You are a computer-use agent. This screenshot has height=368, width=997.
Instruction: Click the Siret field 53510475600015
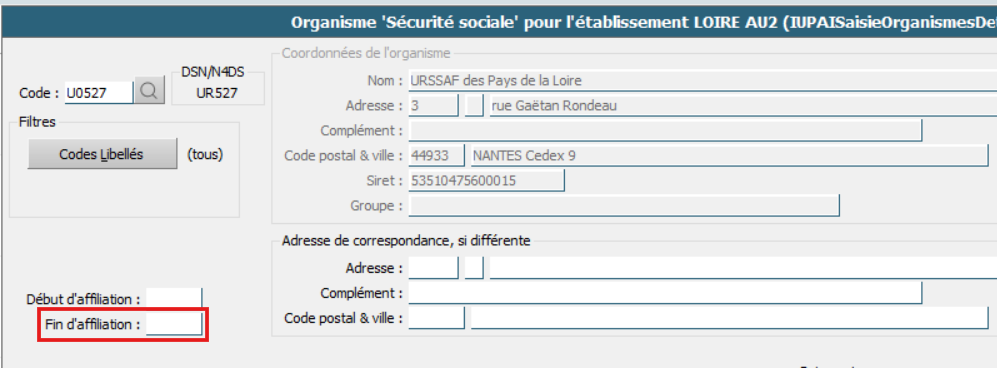tap(486, 181)
